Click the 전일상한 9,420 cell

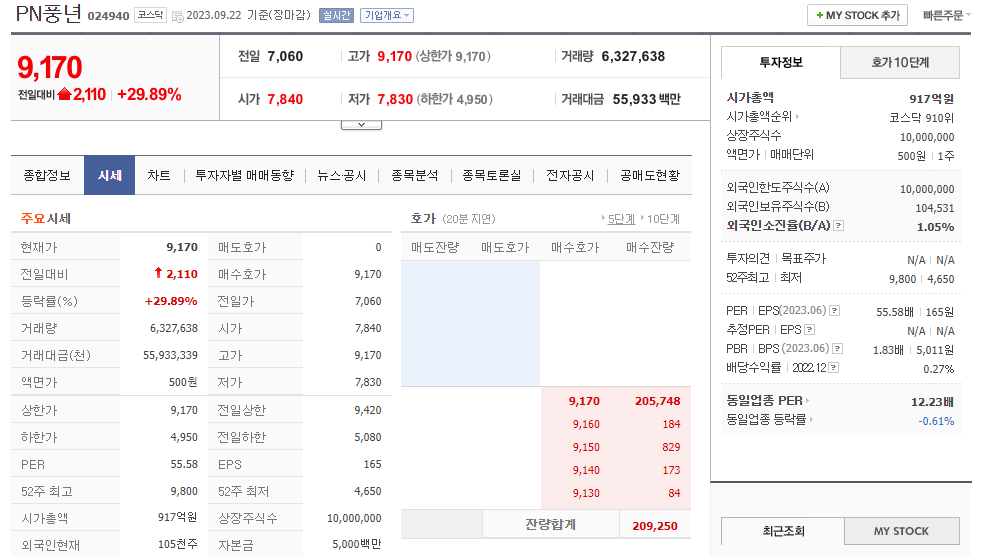[368, 410]
